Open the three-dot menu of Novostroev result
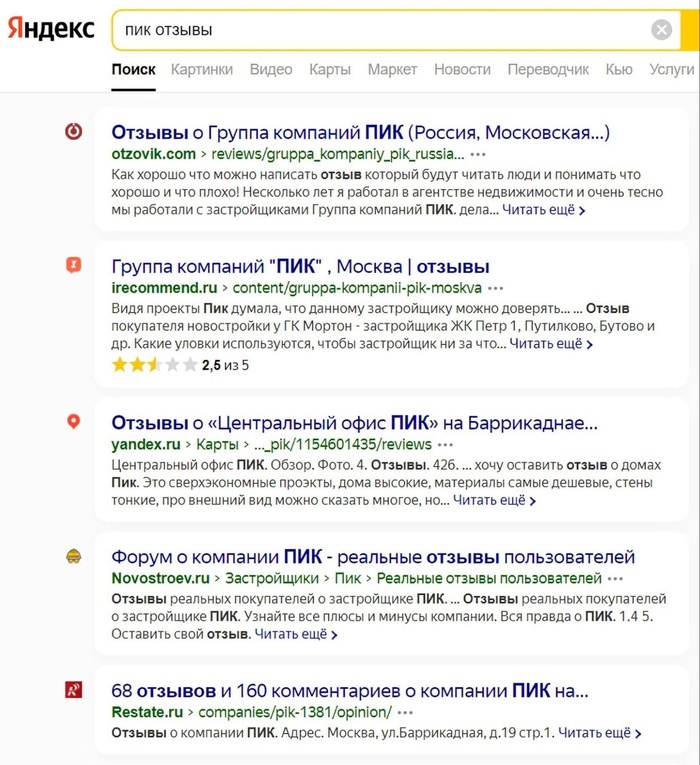This screenshot has width=700, height=765. (x=616, y=579)
